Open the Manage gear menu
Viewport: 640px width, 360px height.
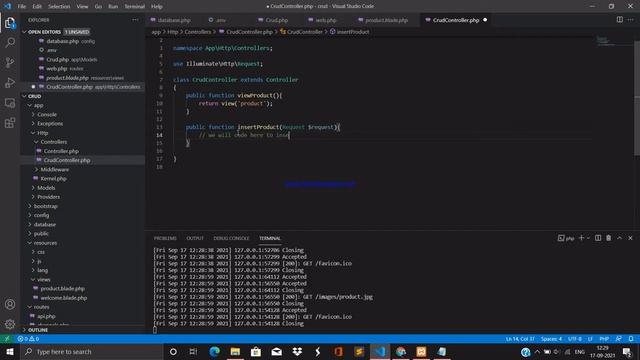click(10, 324)
